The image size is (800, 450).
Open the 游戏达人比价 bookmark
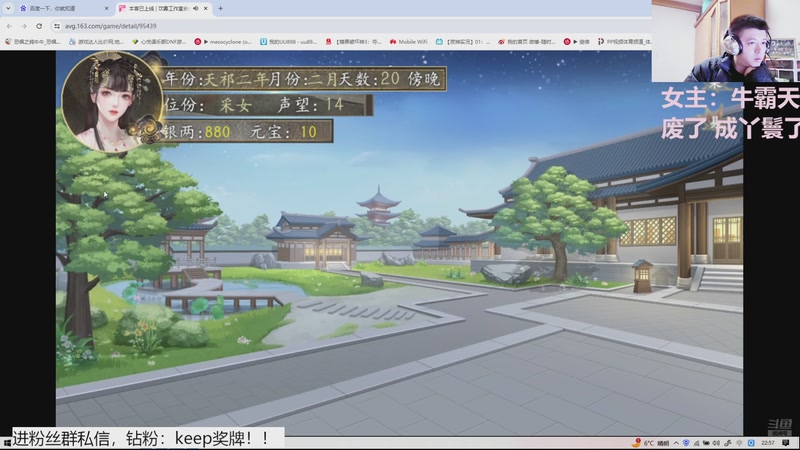pos(96,42)
